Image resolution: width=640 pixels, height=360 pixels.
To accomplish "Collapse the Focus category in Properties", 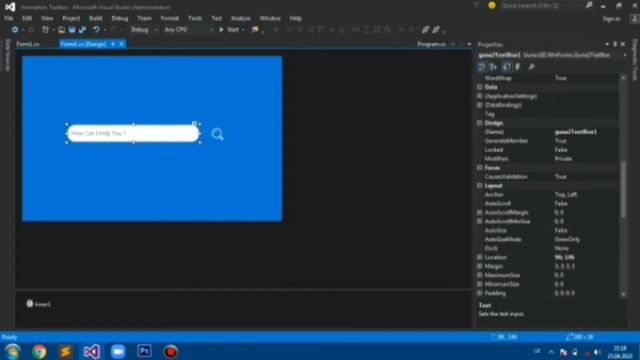I will coord(480,168).
